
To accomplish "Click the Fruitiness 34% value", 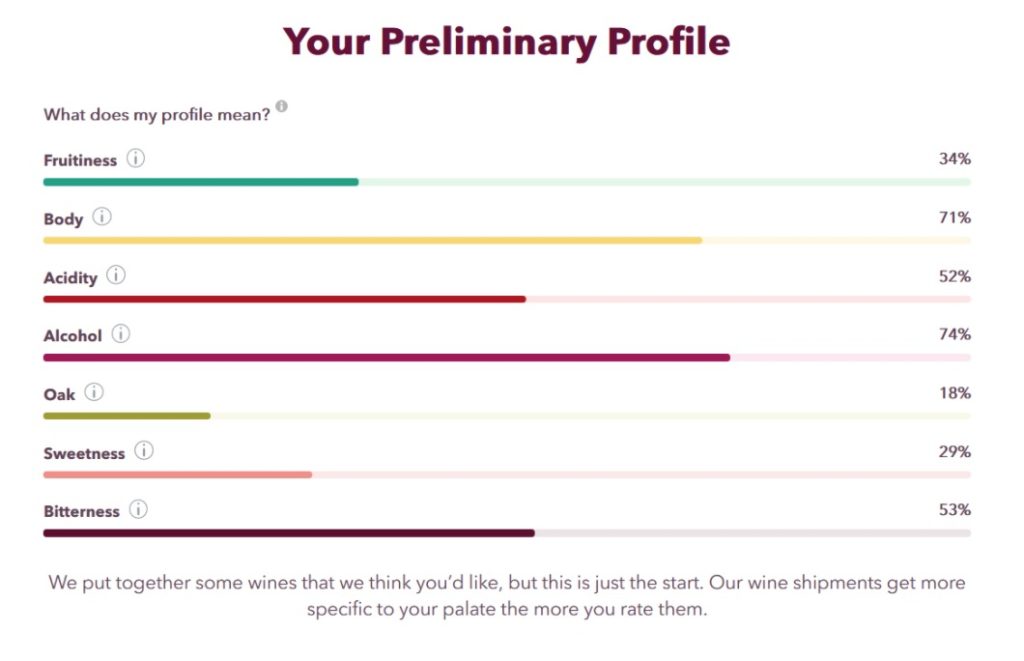I will 955,159.
